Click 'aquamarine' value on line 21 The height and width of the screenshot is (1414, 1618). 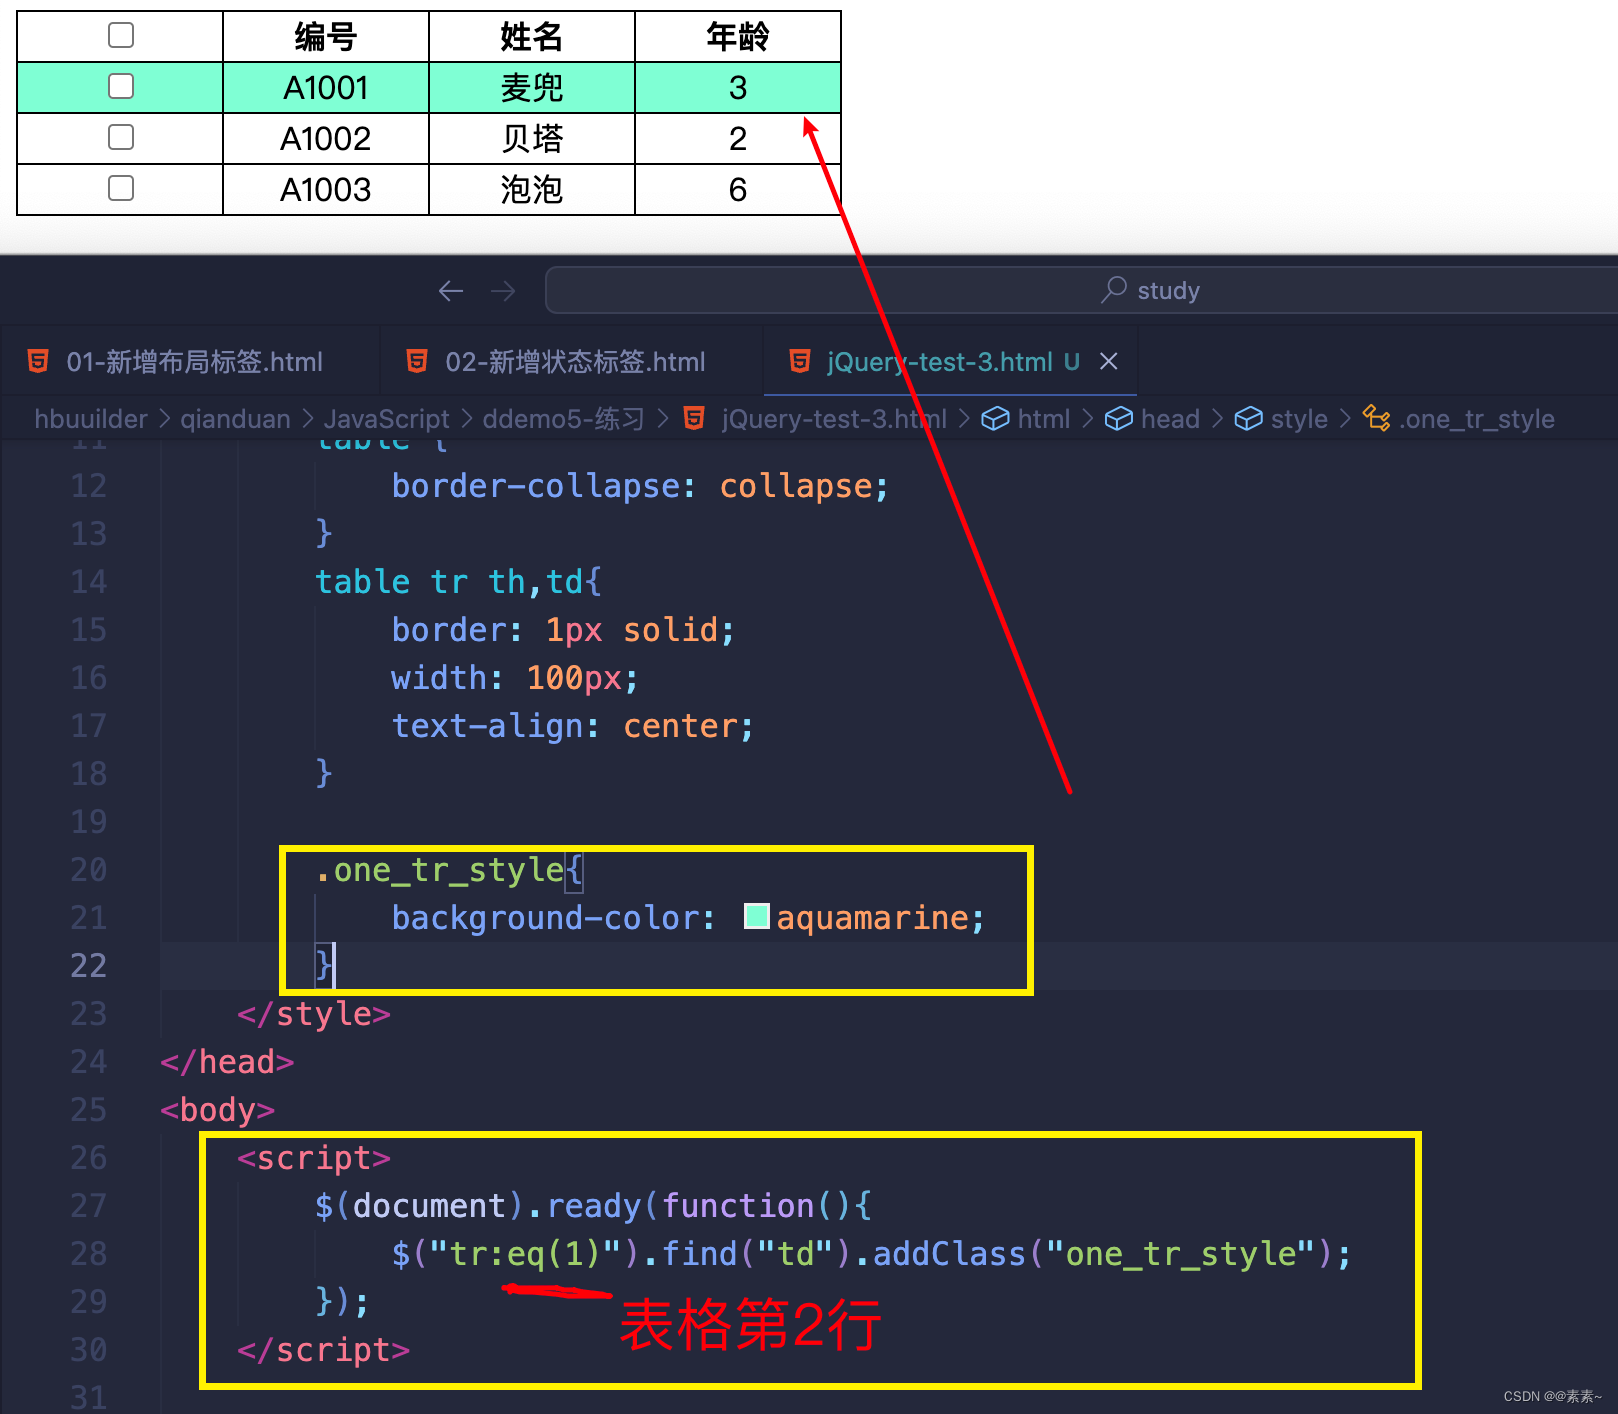873,917
